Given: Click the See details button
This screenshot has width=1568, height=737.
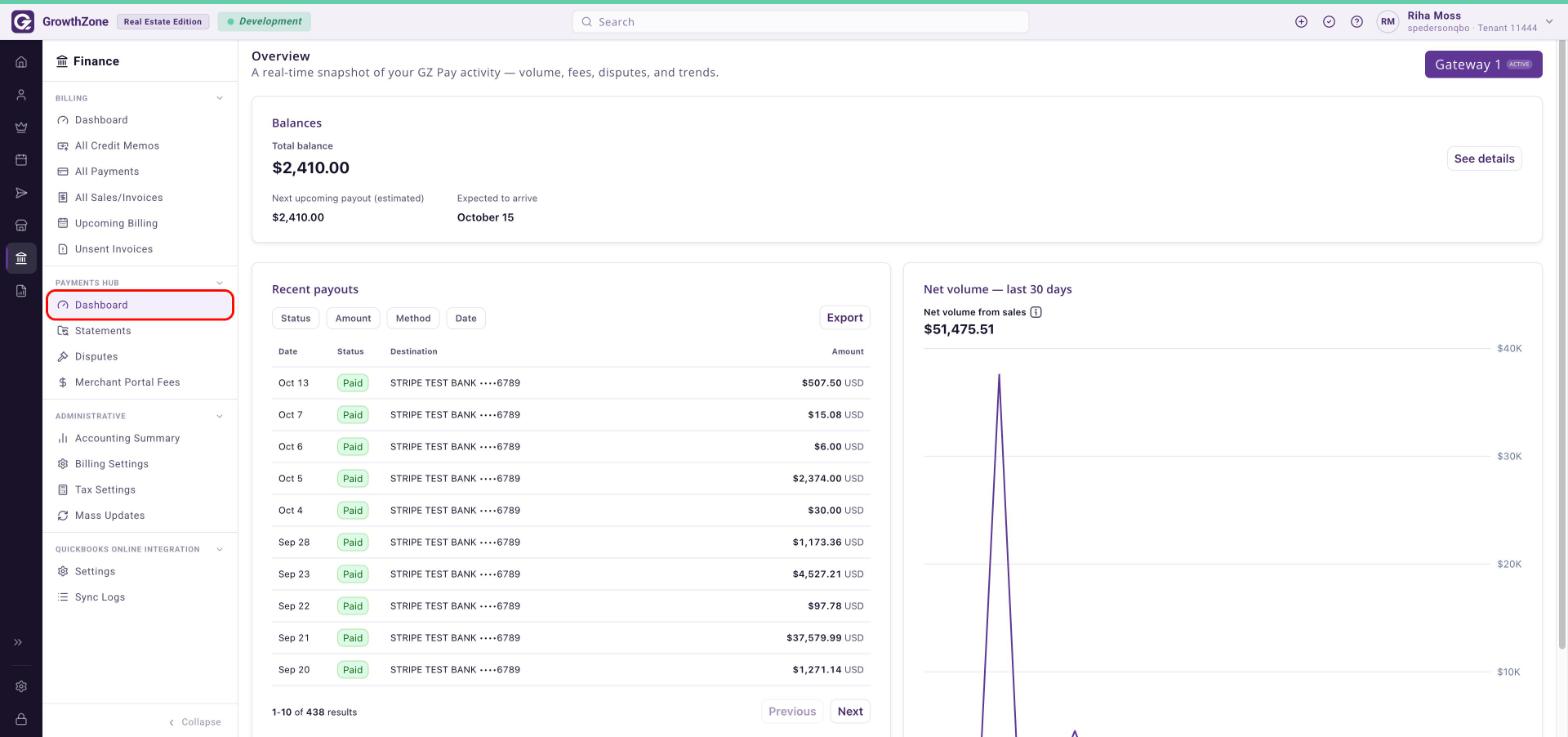Looking at the screenshot, I should click(x=1484, y=159).
